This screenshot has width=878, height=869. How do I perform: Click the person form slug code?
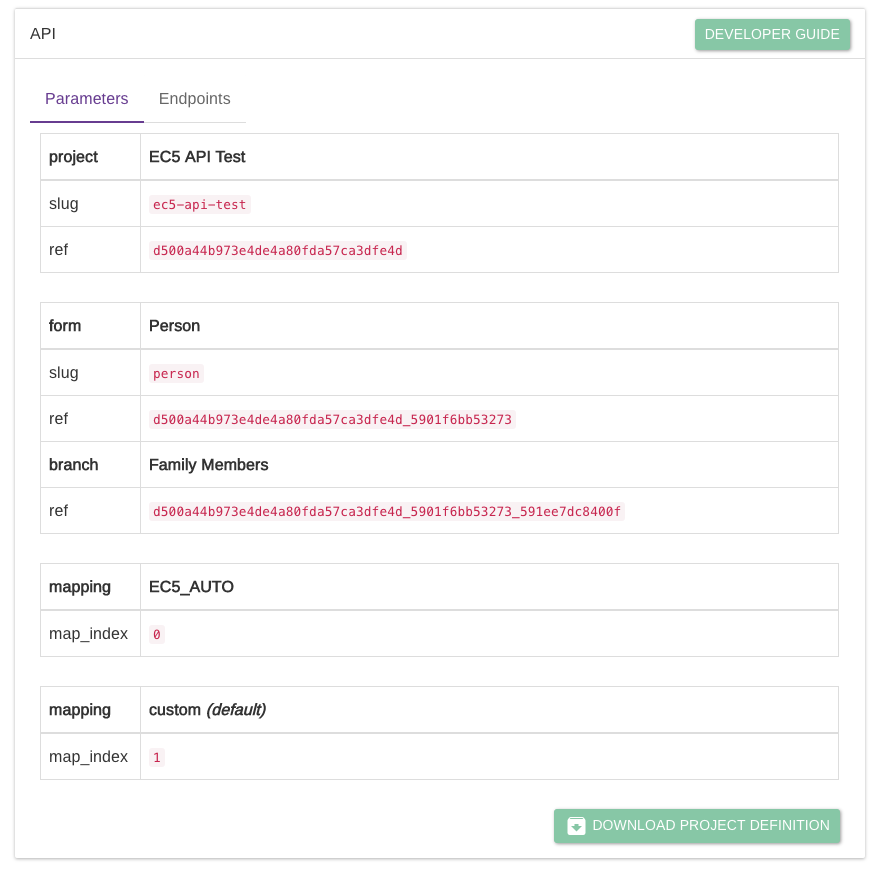click(176, 374)
